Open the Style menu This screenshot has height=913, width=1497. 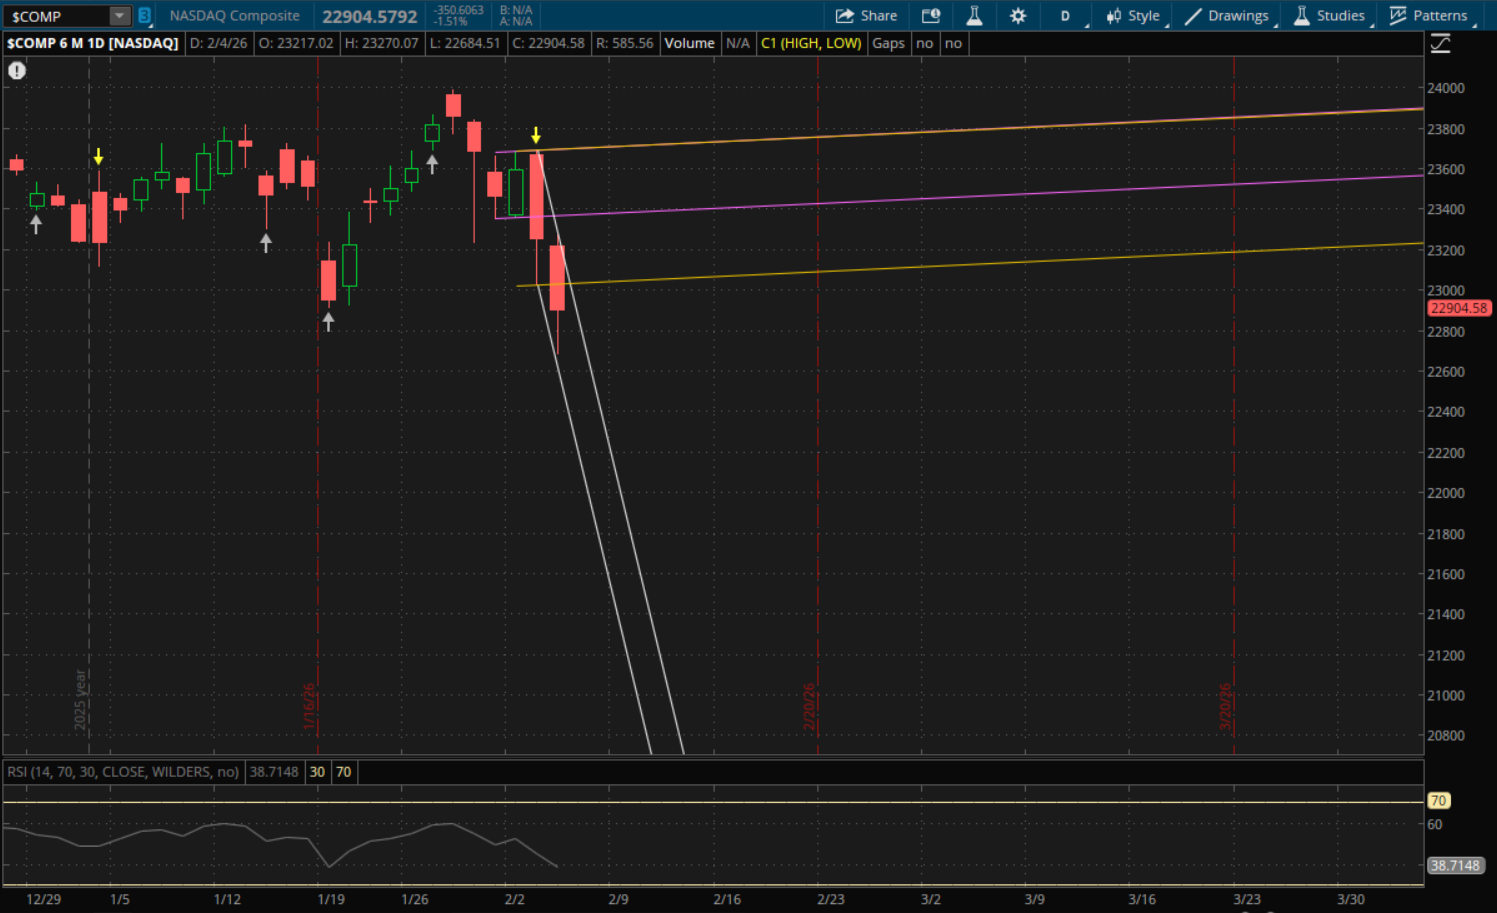[1133, 16]
